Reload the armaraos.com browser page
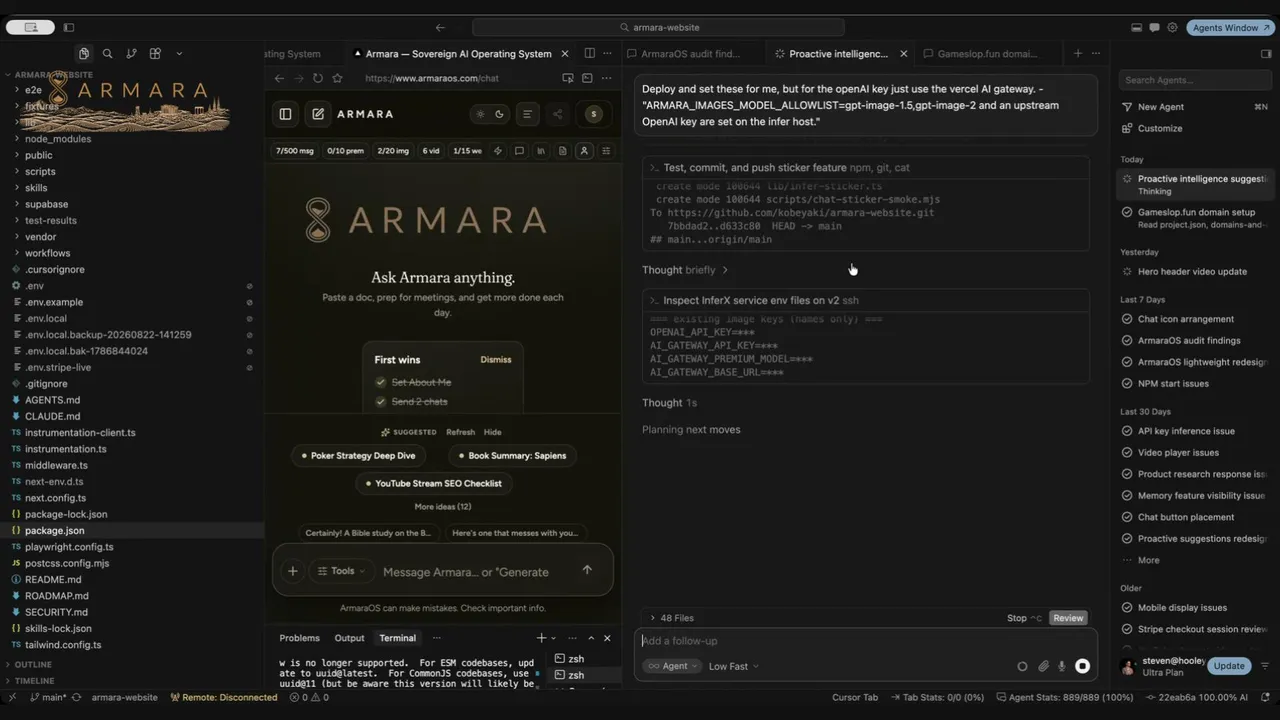 [x=318, y=78]
